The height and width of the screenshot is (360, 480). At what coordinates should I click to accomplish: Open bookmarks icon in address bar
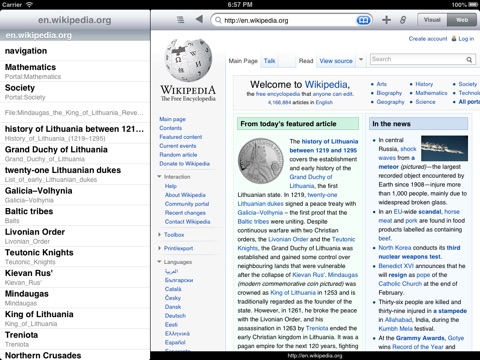[363, 20]
